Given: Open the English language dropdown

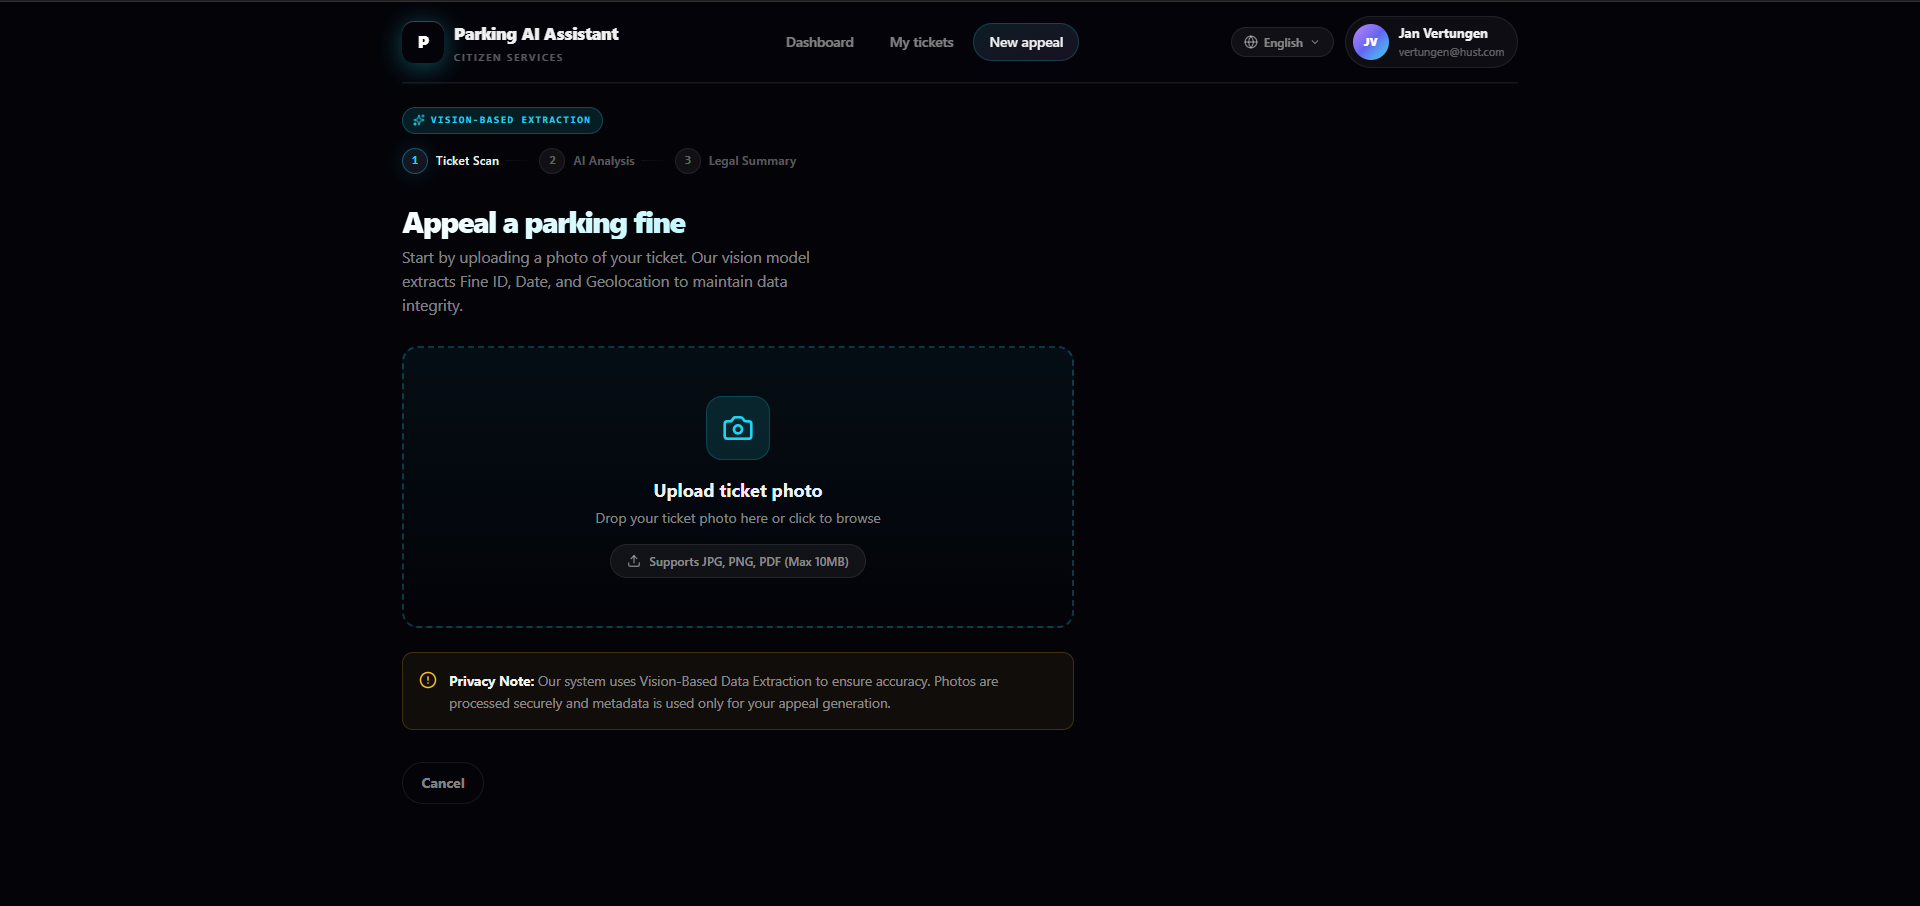Looking at the screenshot, I should pyautogui.click(x=1282, y=42).
